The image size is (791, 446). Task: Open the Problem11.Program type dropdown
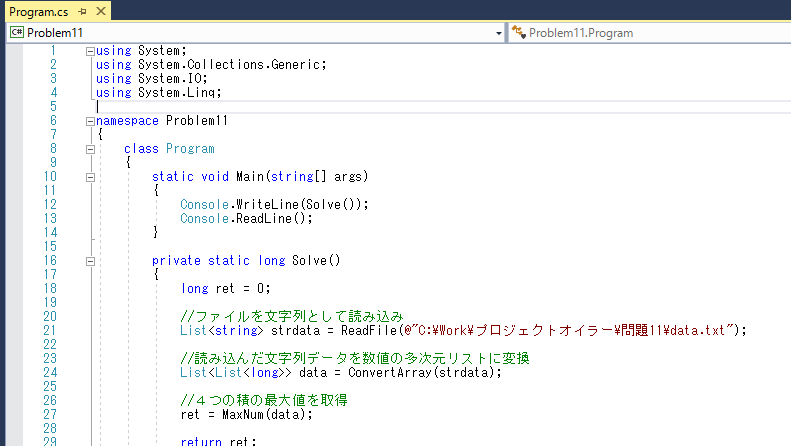[x=650, y=33]
